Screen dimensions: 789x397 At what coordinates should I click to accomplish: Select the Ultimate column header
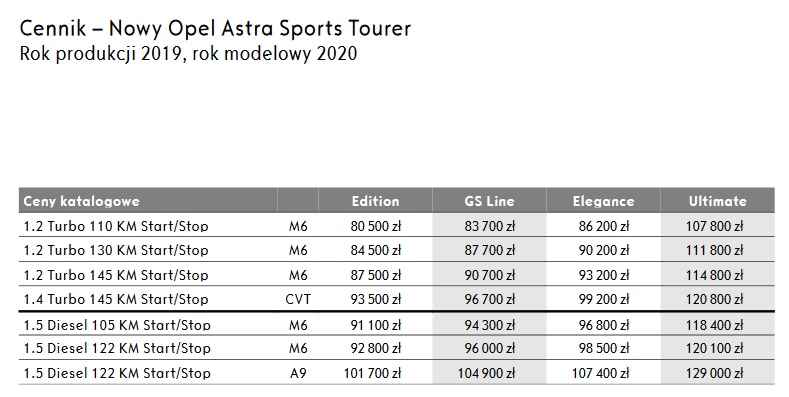(x=718, y=201)
